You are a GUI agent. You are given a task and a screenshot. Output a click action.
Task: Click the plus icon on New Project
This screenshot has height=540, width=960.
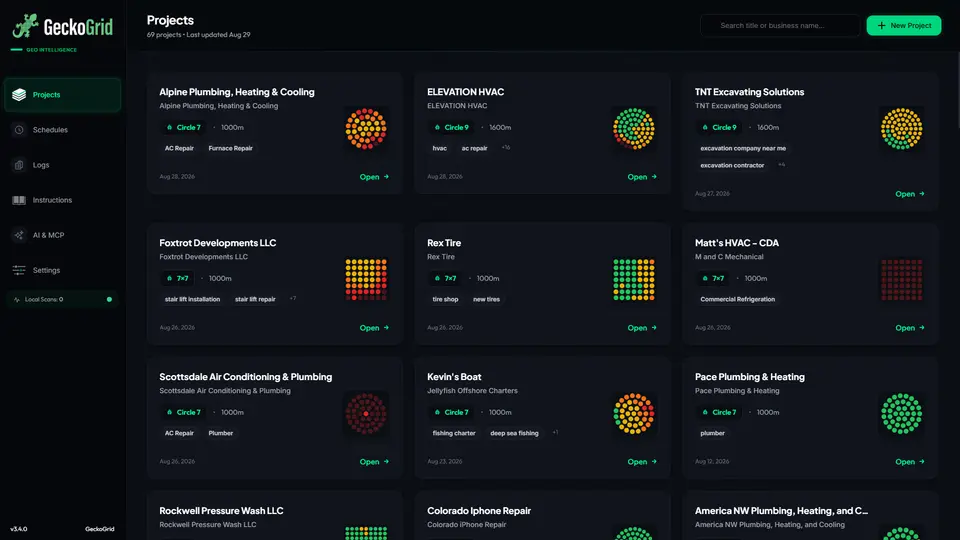[881, 26]
